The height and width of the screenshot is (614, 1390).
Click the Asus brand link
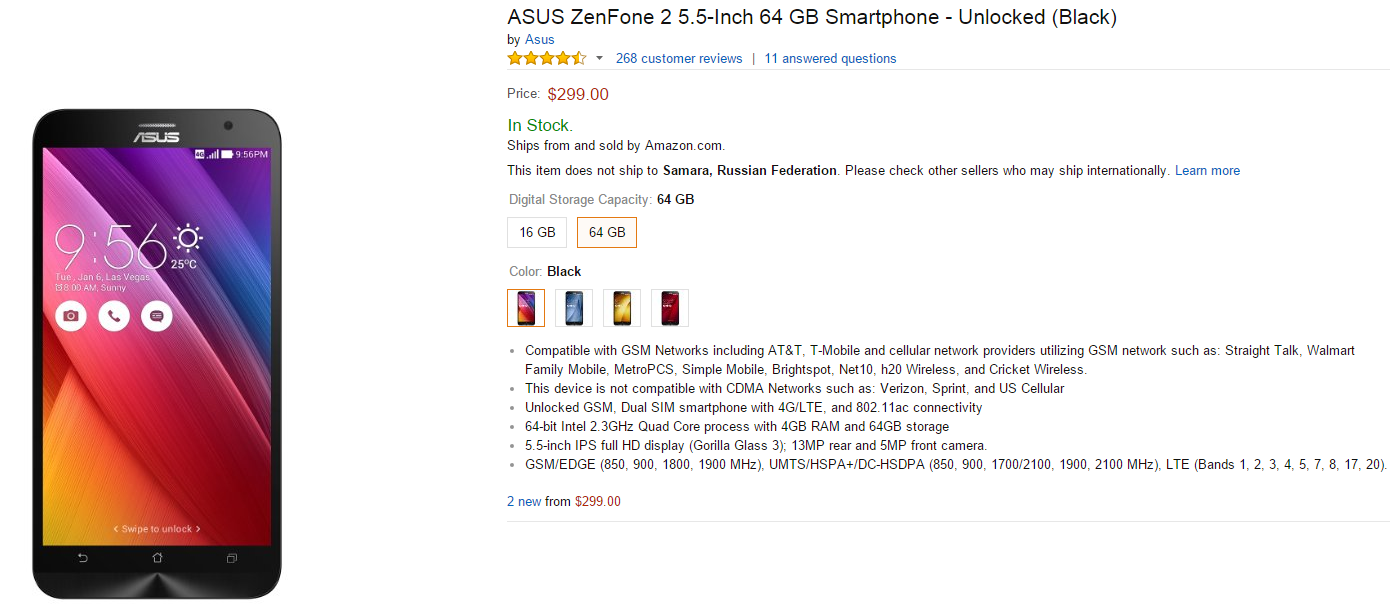(x=540, y=40)
